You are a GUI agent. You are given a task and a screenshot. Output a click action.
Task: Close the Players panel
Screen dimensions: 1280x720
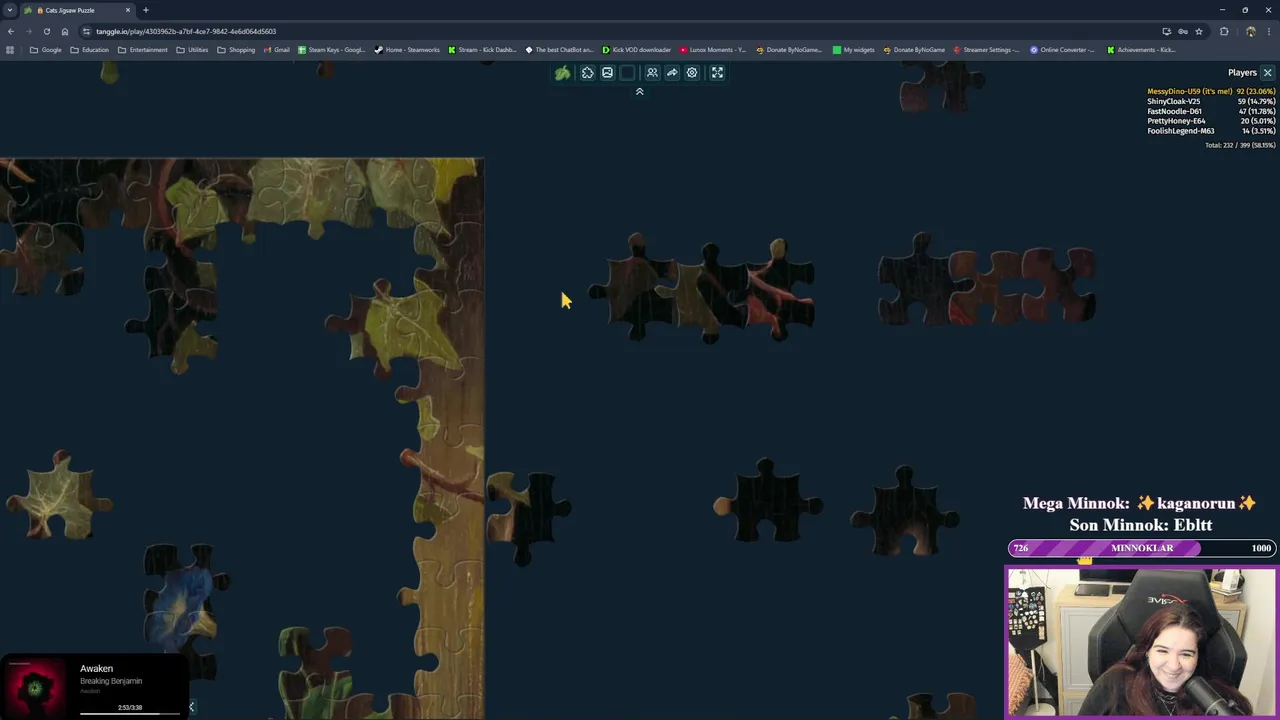coord(1267,73)
